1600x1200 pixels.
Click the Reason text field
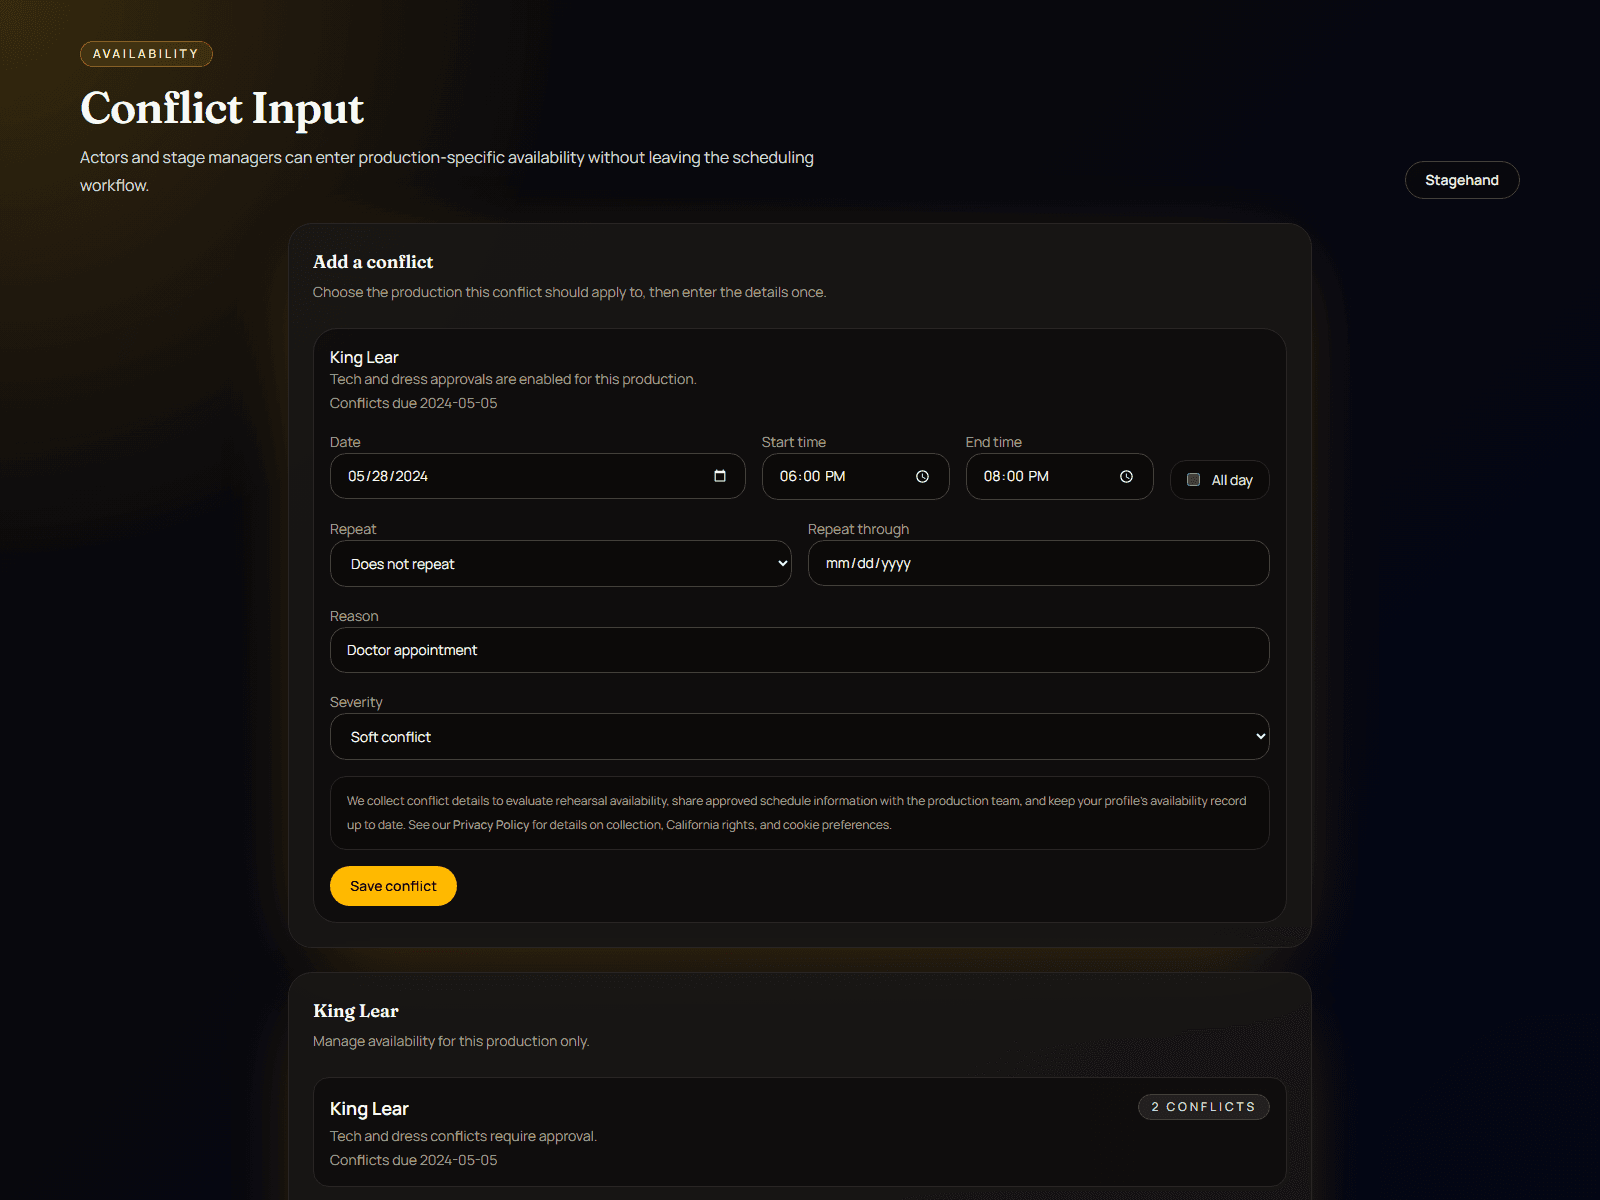point(799,650)
